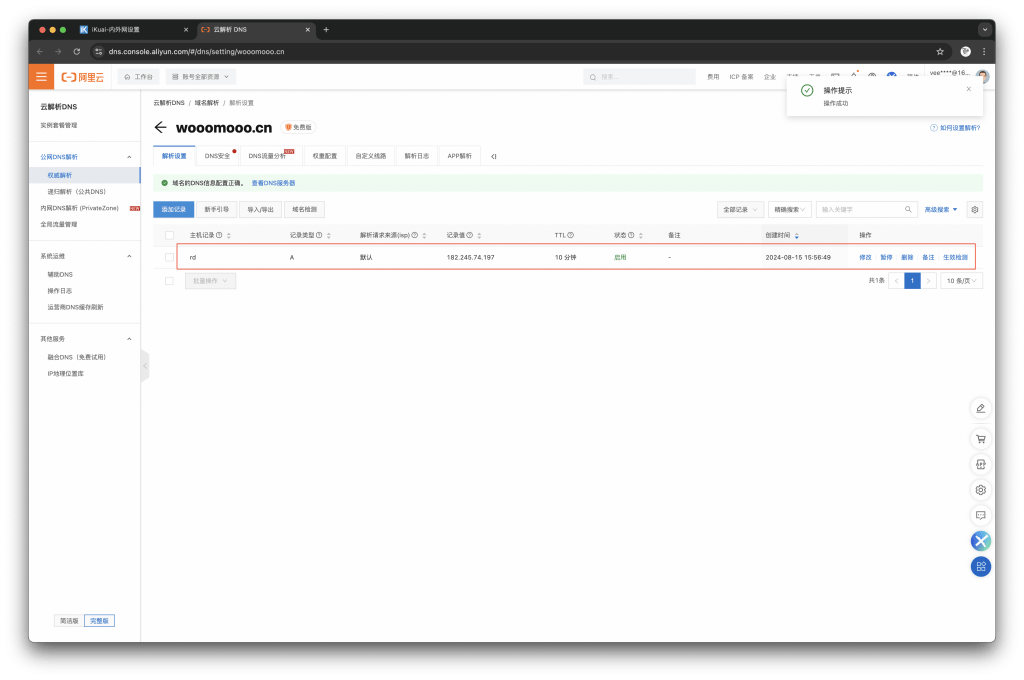Sort by 创建时间 column arrow
This screenshot has height=680, width=1024.
(797, 235)
